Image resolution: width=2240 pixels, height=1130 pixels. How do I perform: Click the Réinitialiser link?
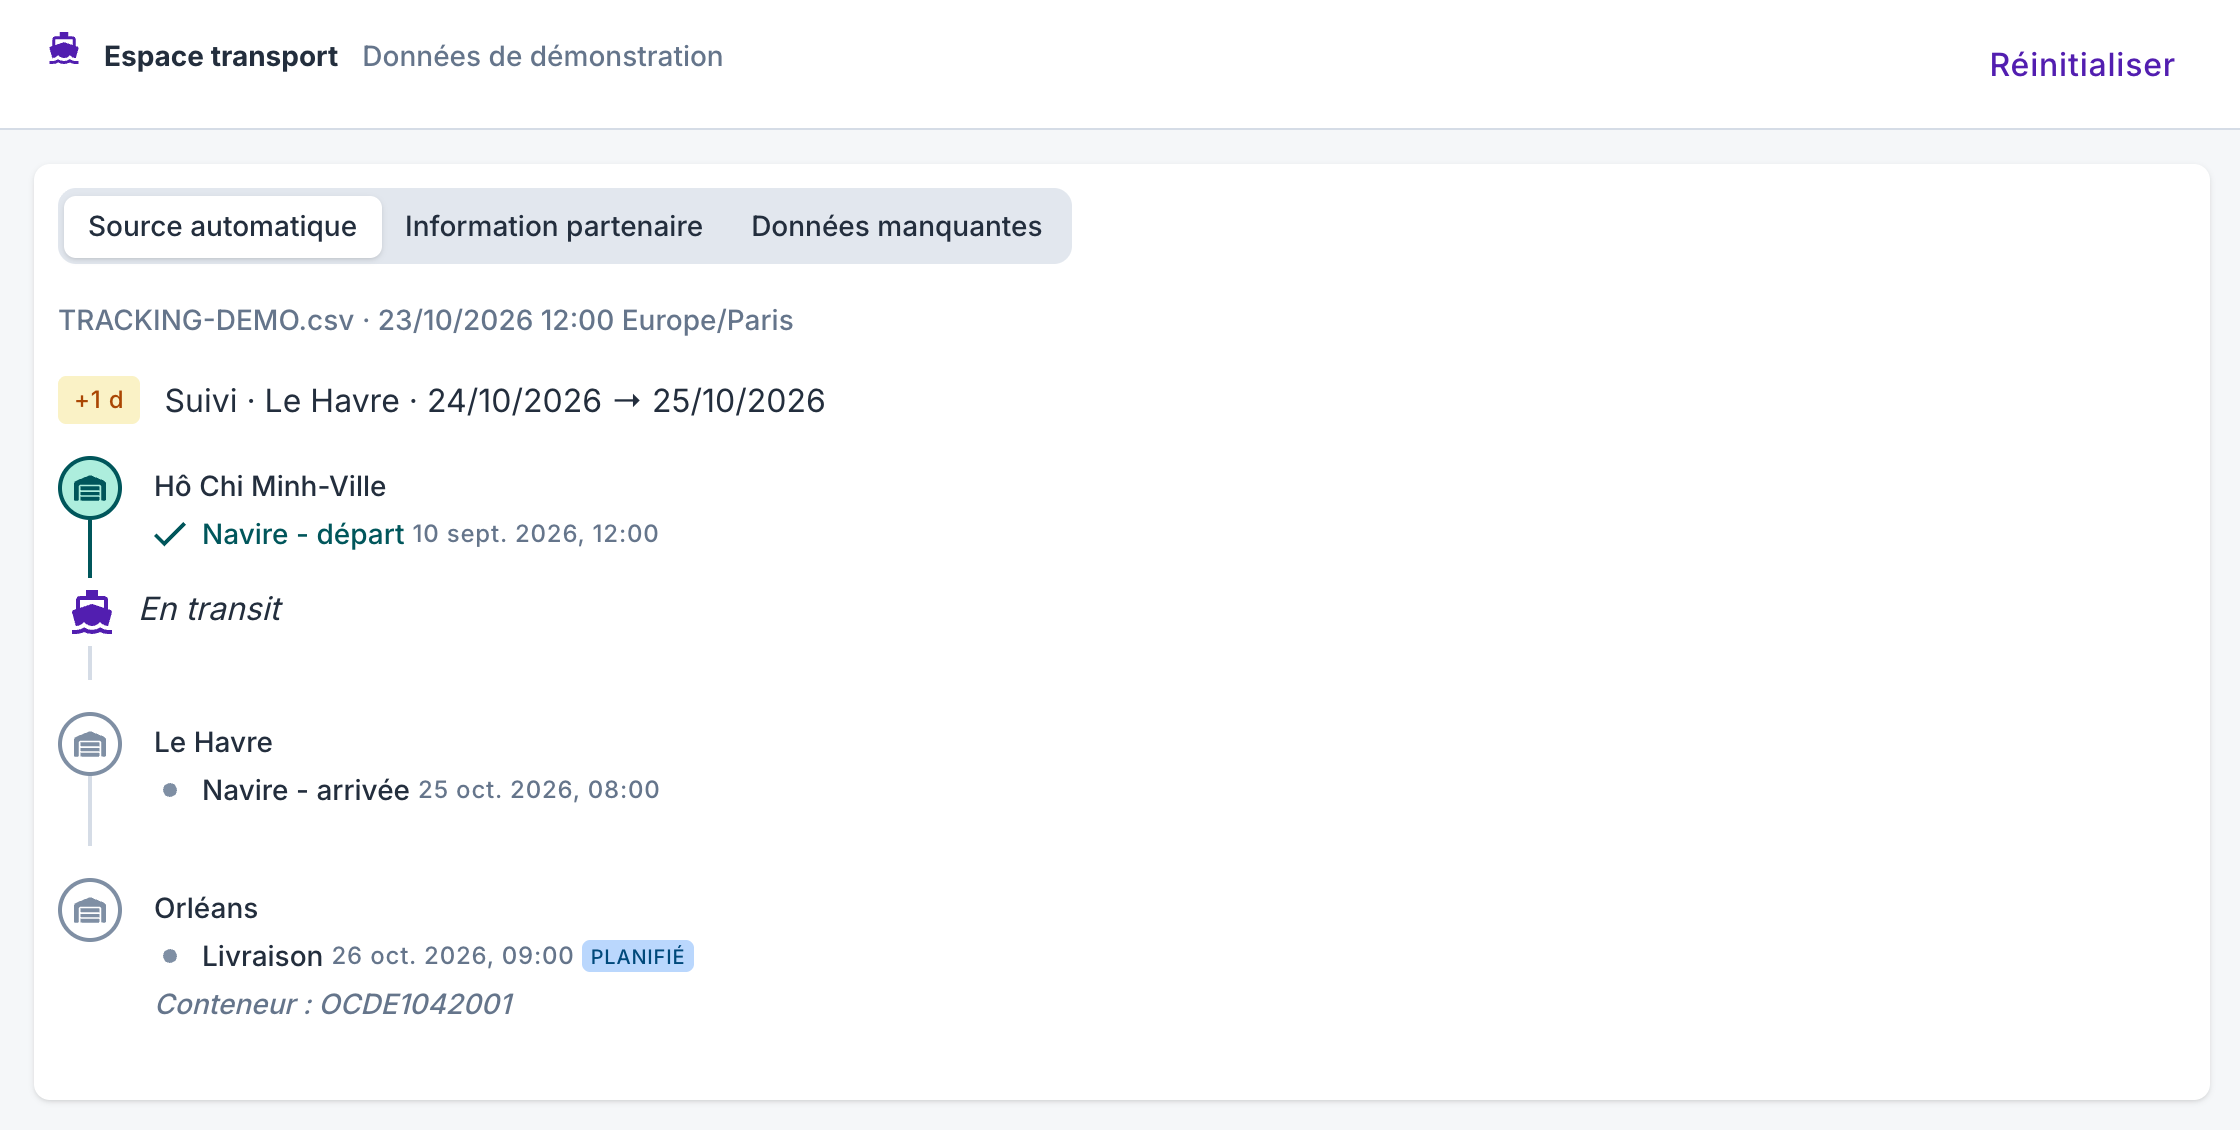coord(2082,65)
